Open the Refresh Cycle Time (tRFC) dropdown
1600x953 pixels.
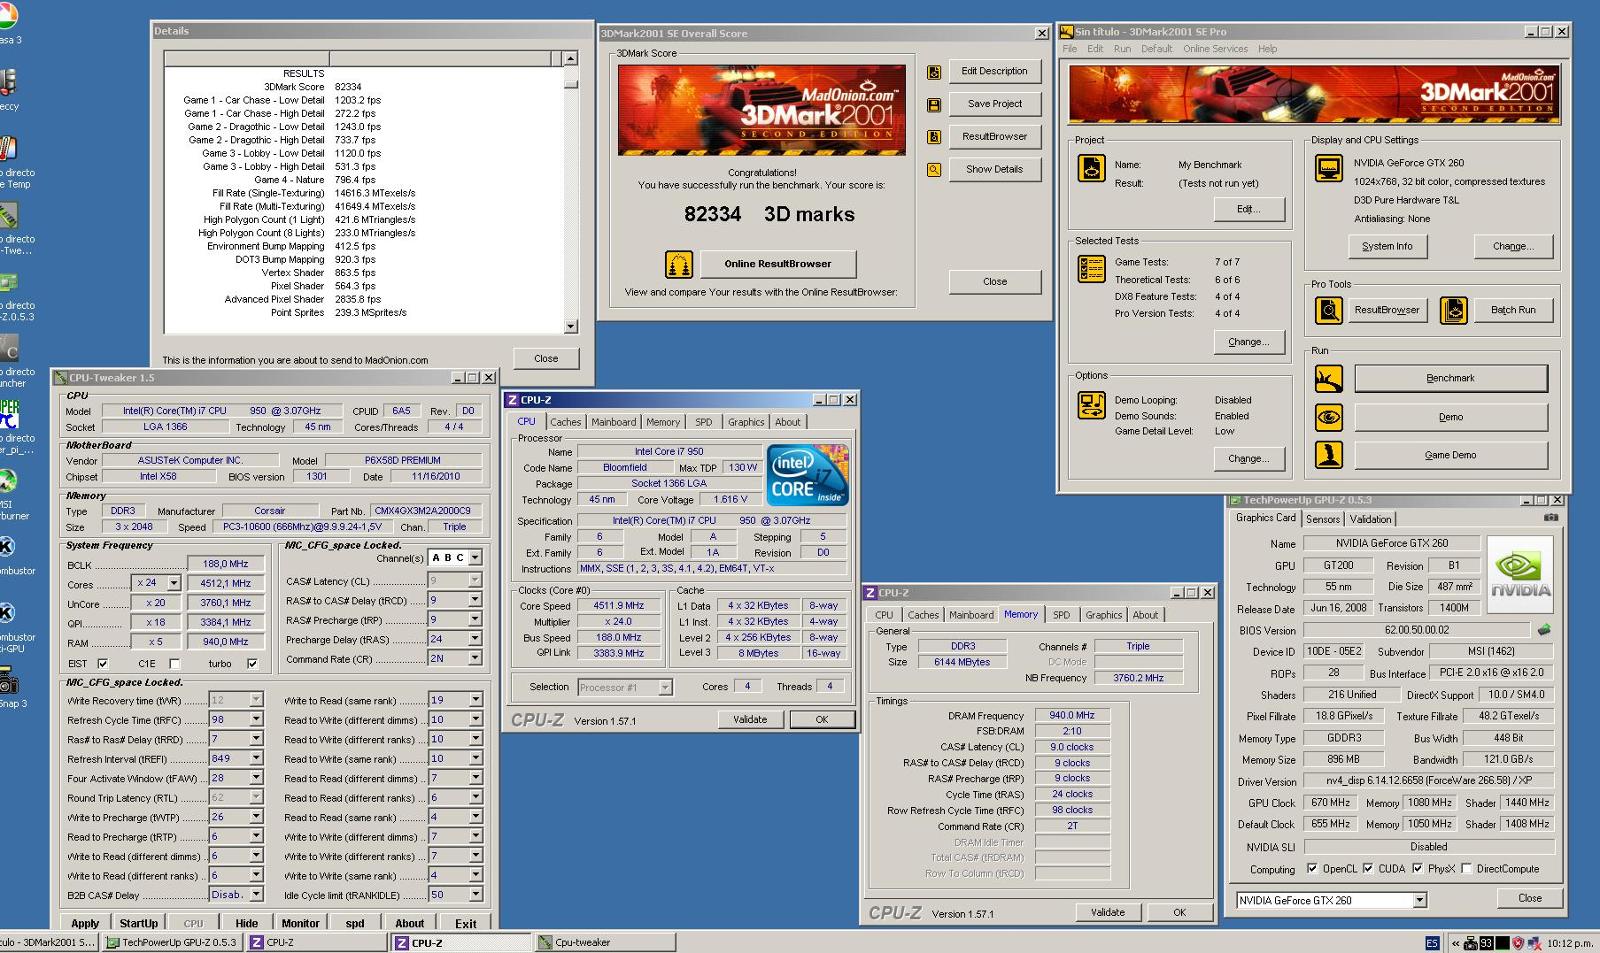(256, 719)
